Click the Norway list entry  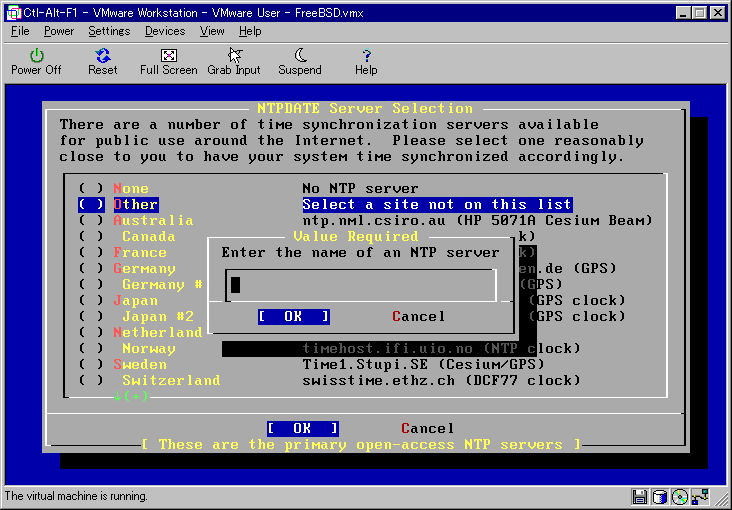tap(149, 349)
